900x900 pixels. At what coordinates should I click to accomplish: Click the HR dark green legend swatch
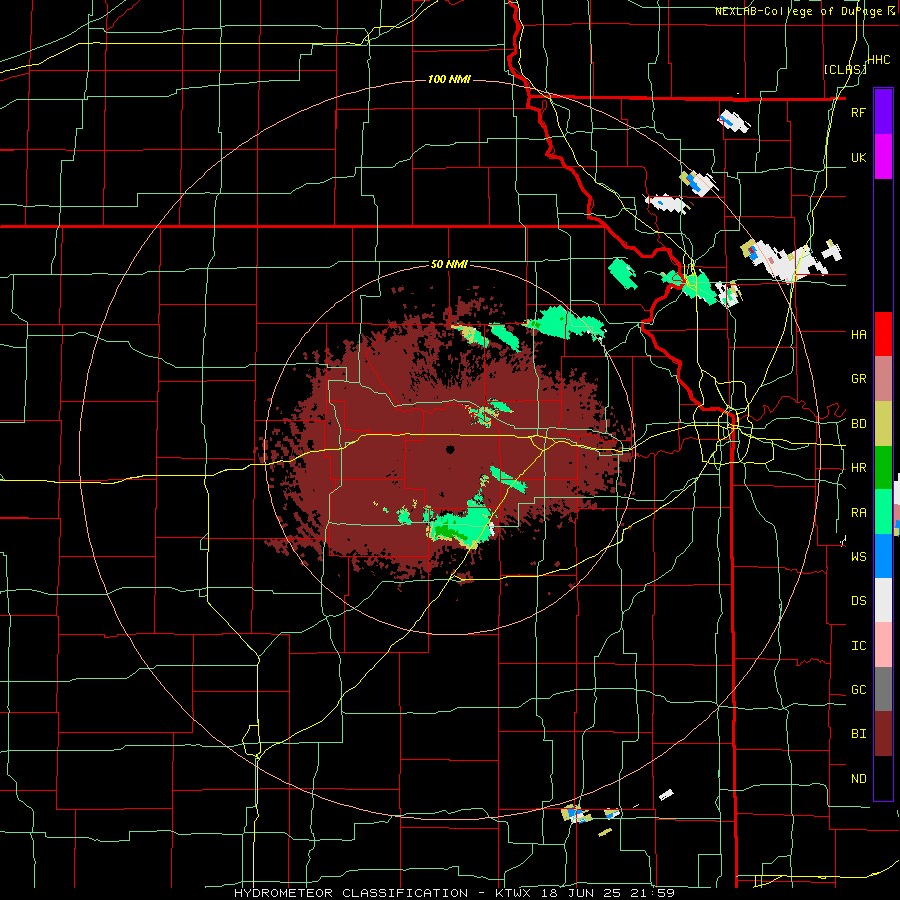click(x=883, y=468)
